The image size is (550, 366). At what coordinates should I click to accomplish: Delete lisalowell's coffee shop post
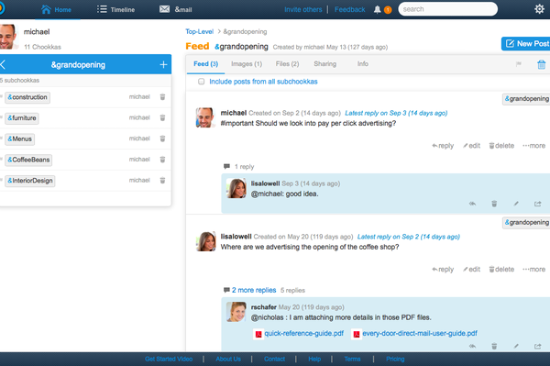502,269
